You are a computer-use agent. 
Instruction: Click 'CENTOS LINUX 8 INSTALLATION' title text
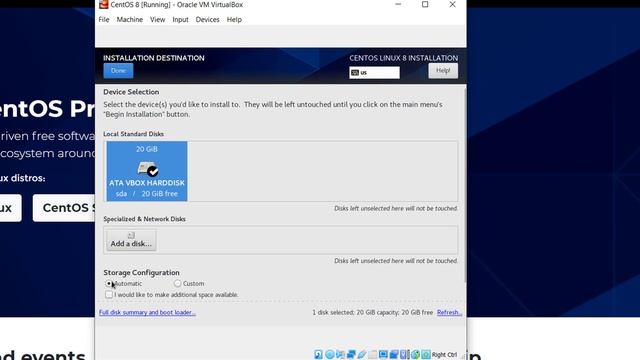pyautogui.click(x=404, y=58)
